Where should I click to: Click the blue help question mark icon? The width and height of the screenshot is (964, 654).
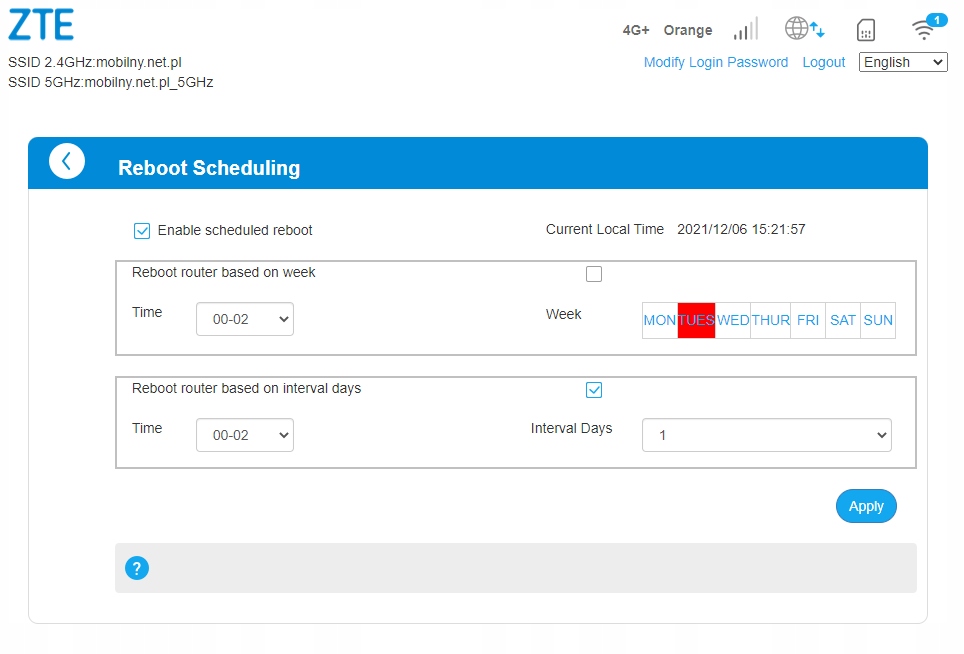point(137,568)
